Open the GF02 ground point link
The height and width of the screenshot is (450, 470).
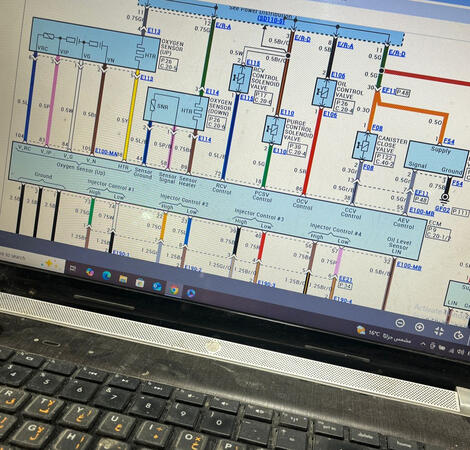point(442,210)
